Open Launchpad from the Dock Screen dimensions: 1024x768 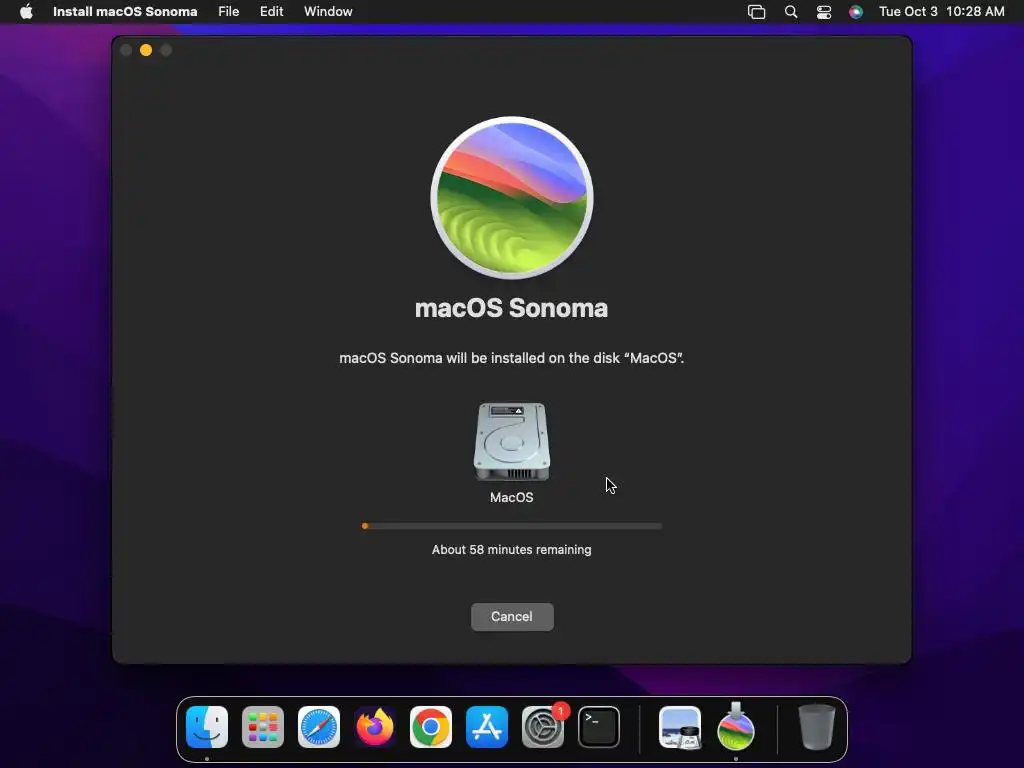coord(263,727)
